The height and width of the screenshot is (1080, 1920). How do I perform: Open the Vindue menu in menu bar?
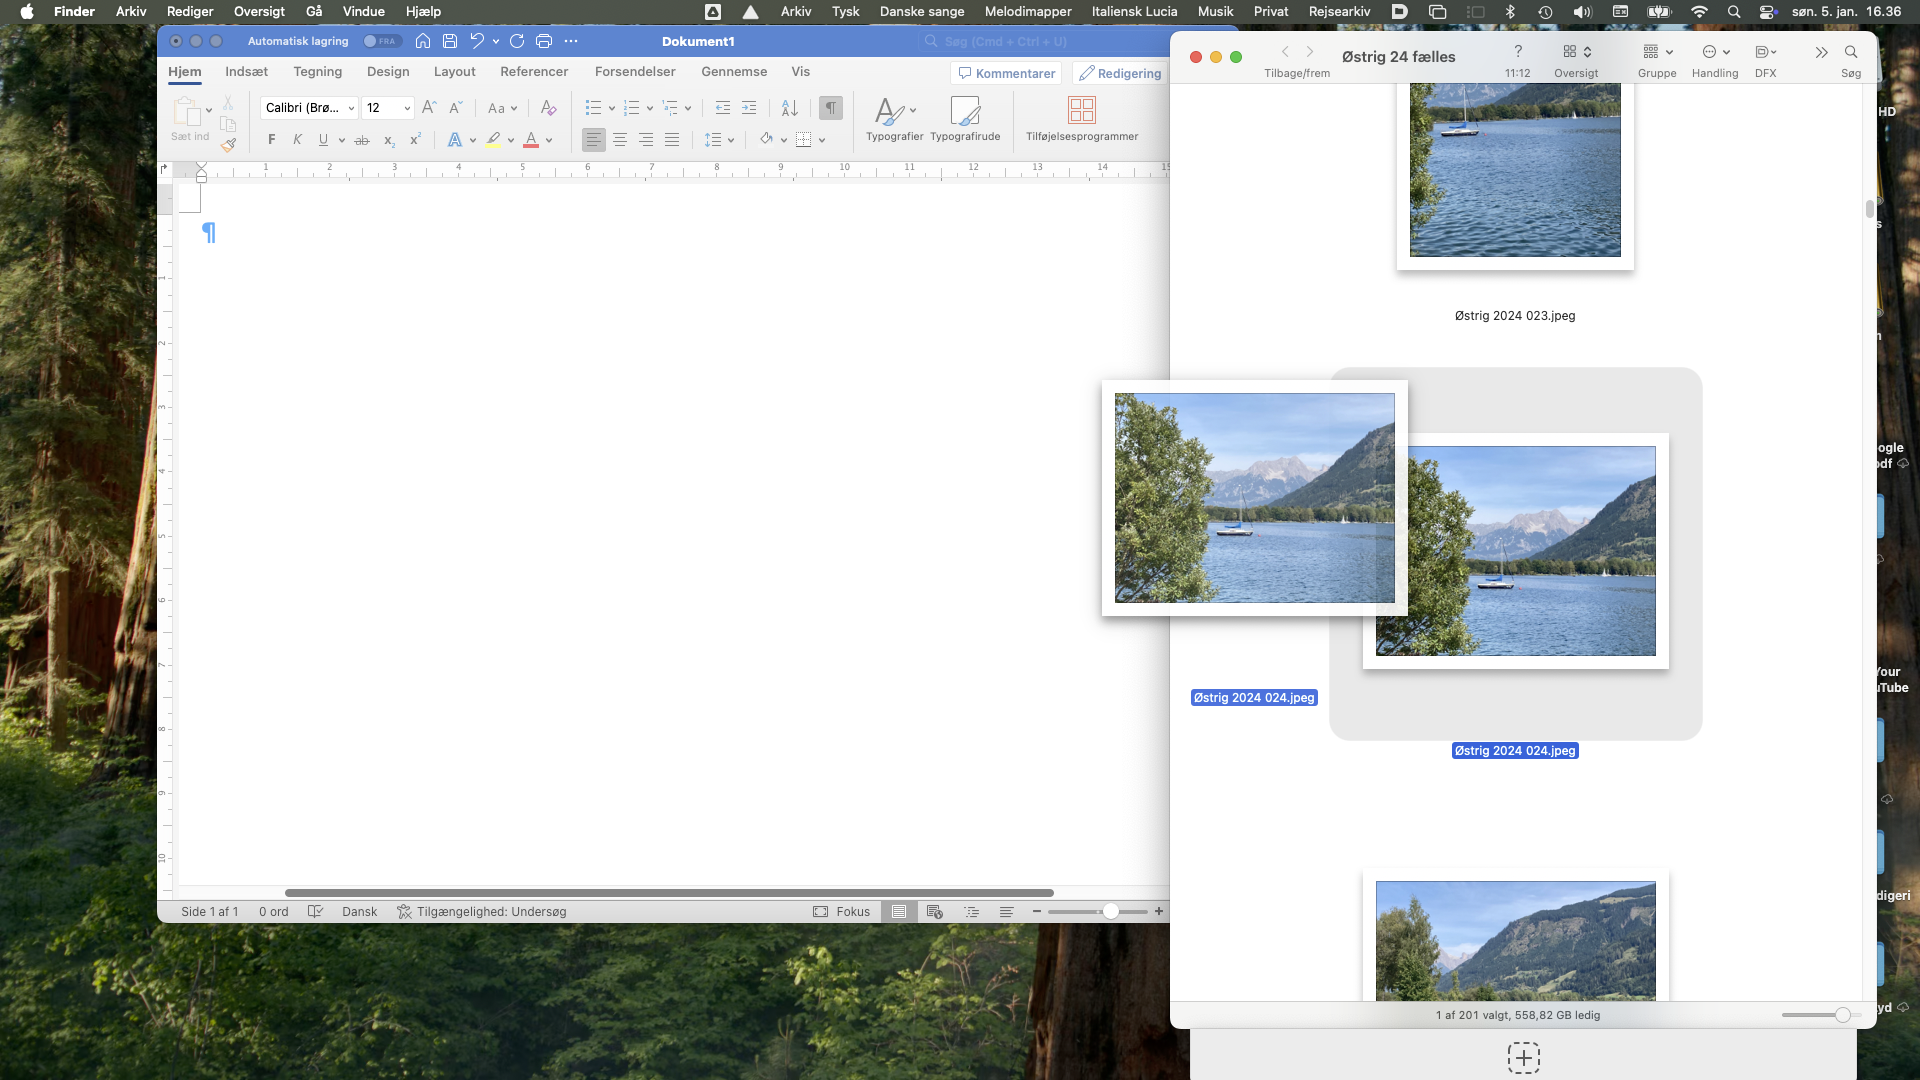[x=363, y=11]
